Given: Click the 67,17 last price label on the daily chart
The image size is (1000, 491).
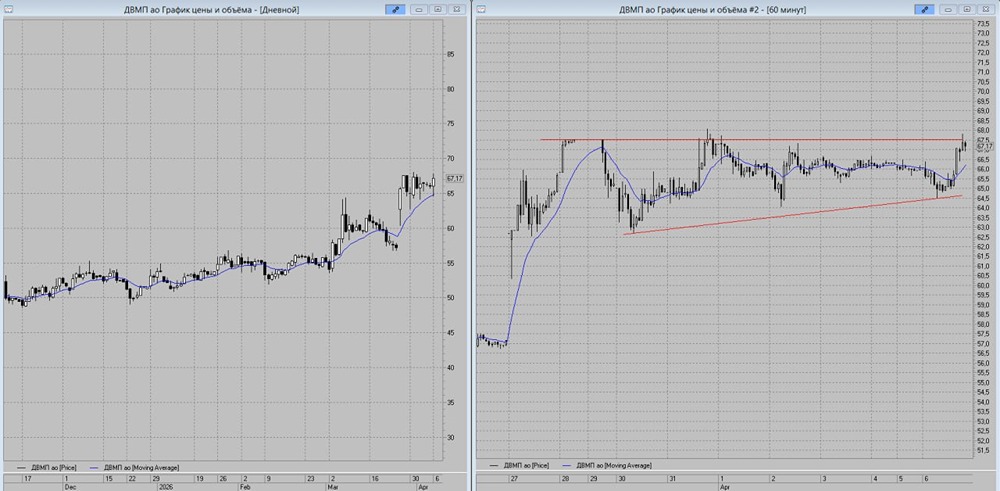Looking at the screenshot, I should 455,179.
